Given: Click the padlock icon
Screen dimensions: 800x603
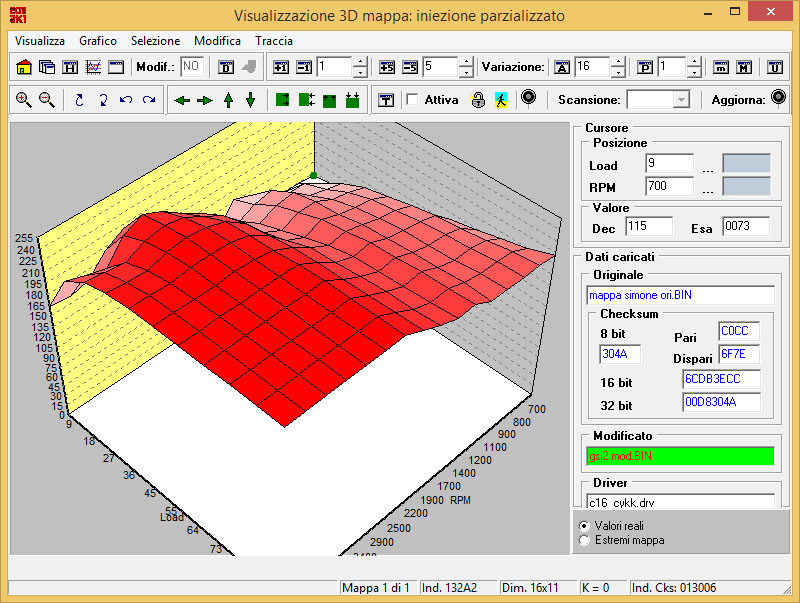Looking at the screenshot, I should (478, 100).
